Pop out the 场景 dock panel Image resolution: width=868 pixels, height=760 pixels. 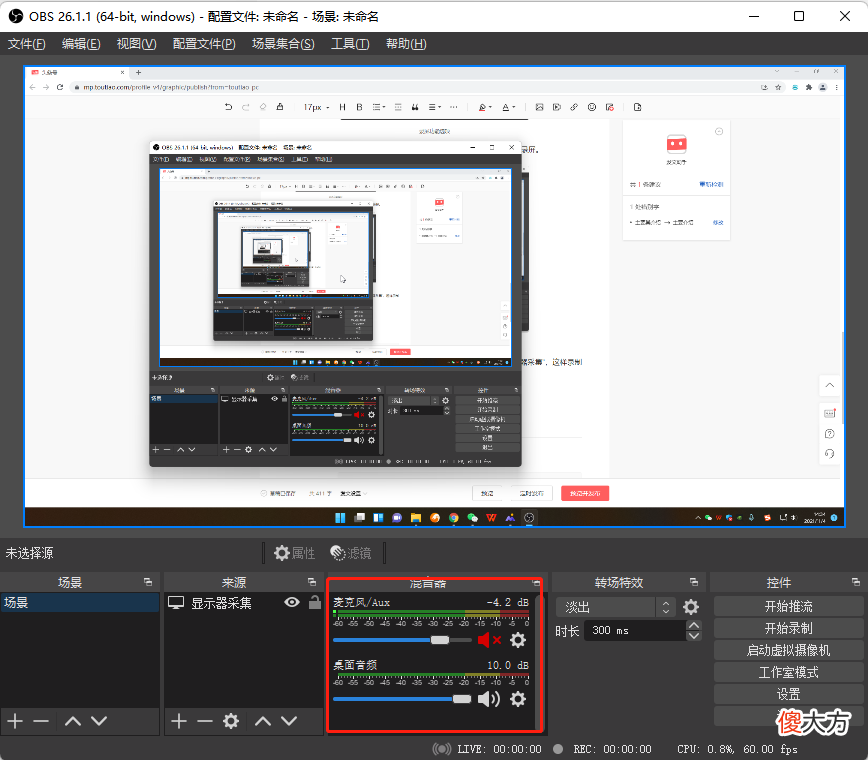[148, 582]
